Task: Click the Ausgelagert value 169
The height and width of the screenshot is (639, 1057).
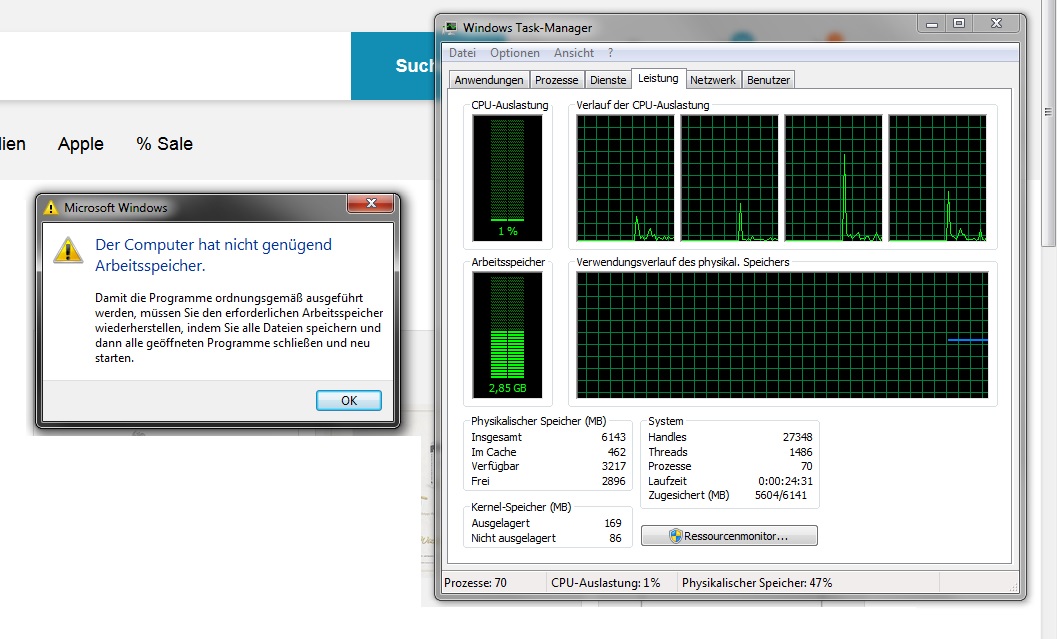Action: point(613,523)
